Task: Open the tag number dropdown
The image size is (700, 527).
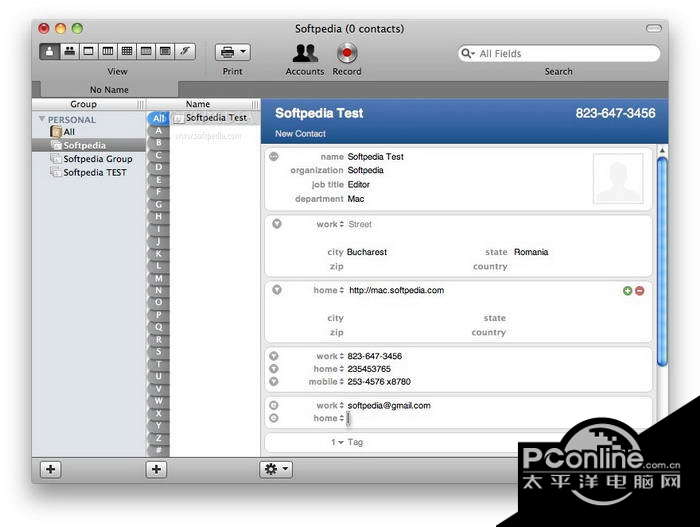Action: click(x=337, y=442)
